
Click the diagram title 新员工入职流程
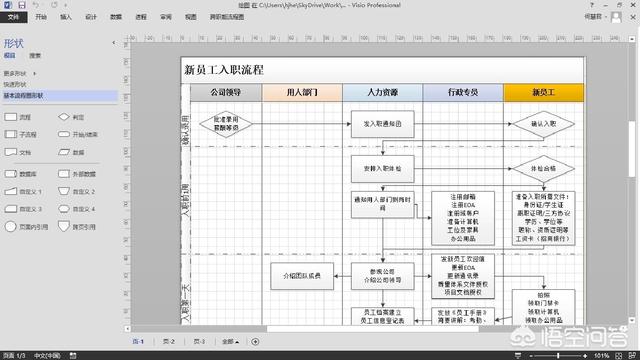point(224,70)
